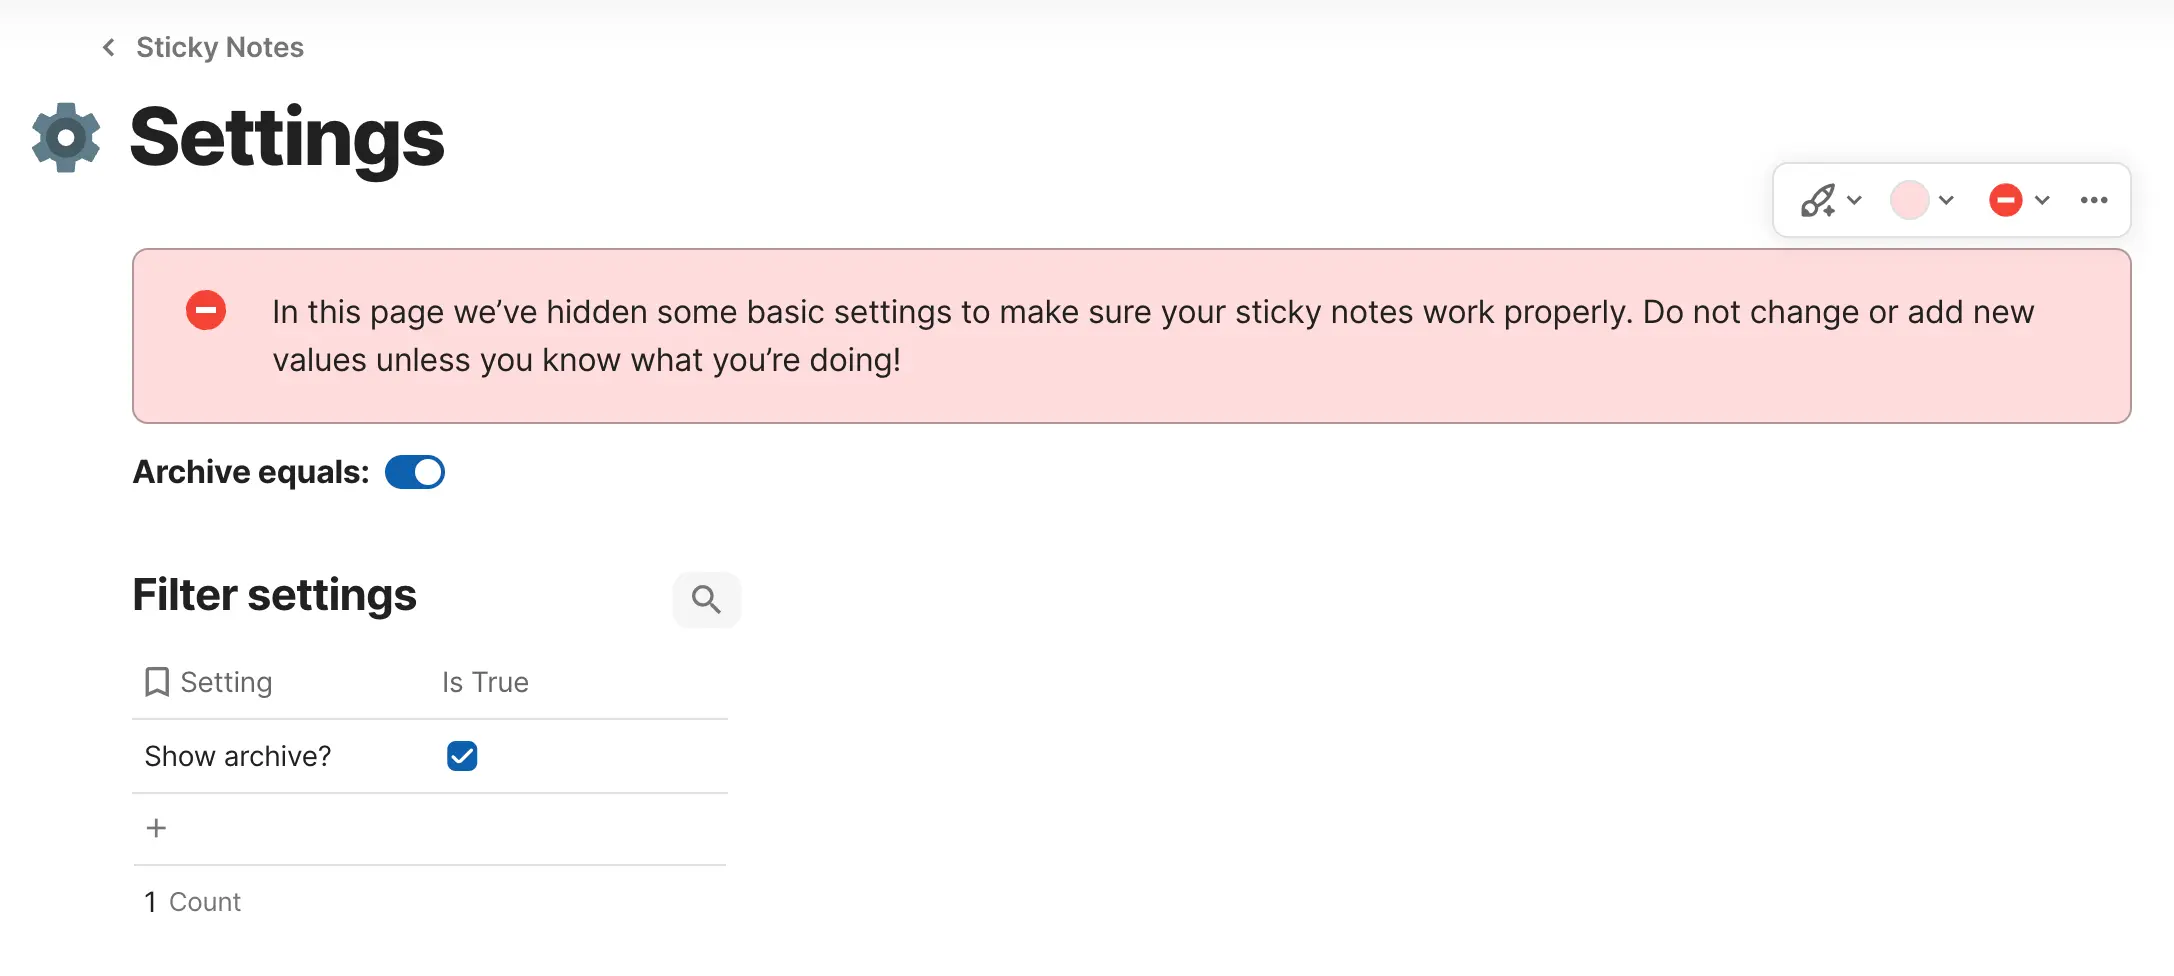The width and height of the screenshot is (2174, 976).
Task: Click the search magnifier in Filter settings
Action: (x=706, y=599)
